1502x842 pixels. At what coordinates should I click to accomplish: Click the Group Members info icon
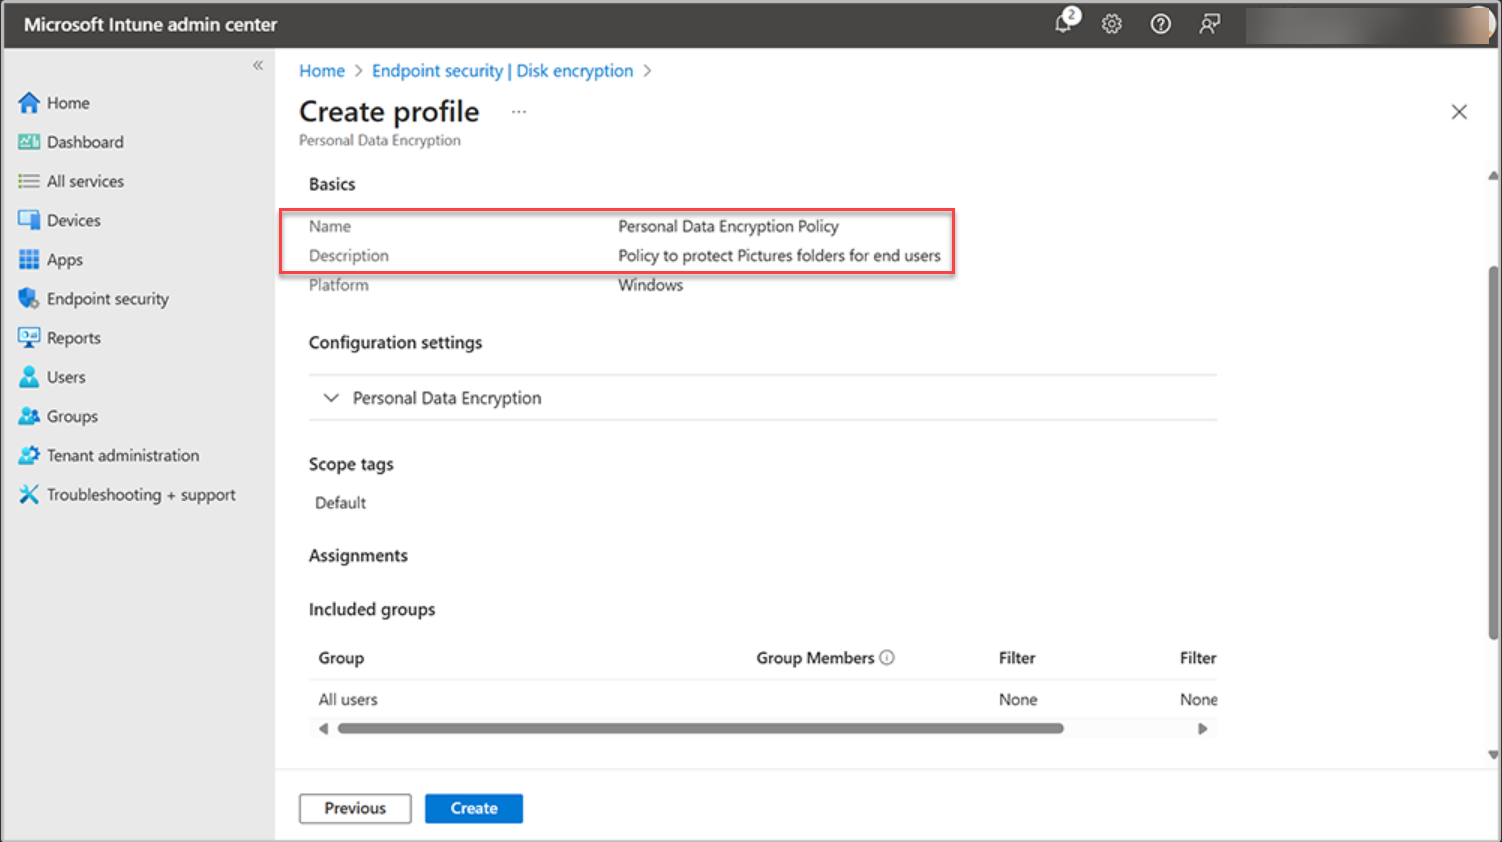click(x=887, y=657)
